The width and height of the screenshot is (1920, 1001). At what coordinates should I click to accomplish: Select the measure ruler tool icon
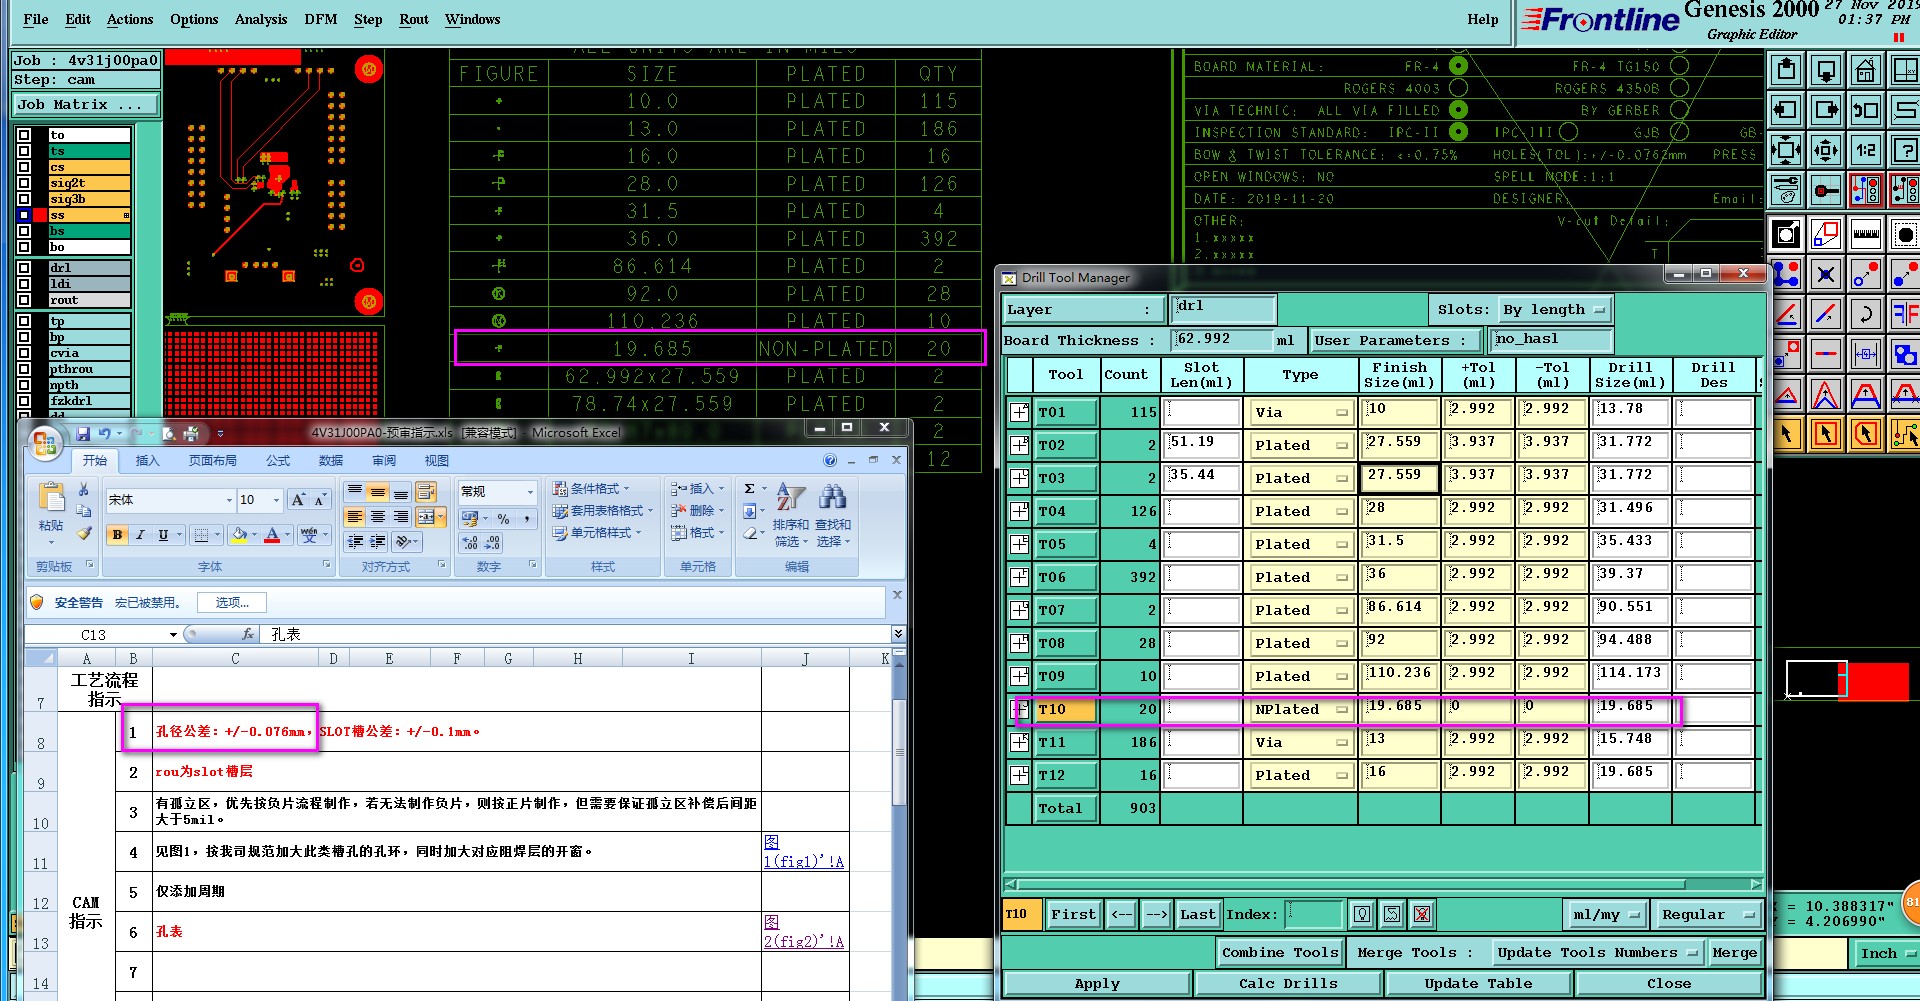1865,234
